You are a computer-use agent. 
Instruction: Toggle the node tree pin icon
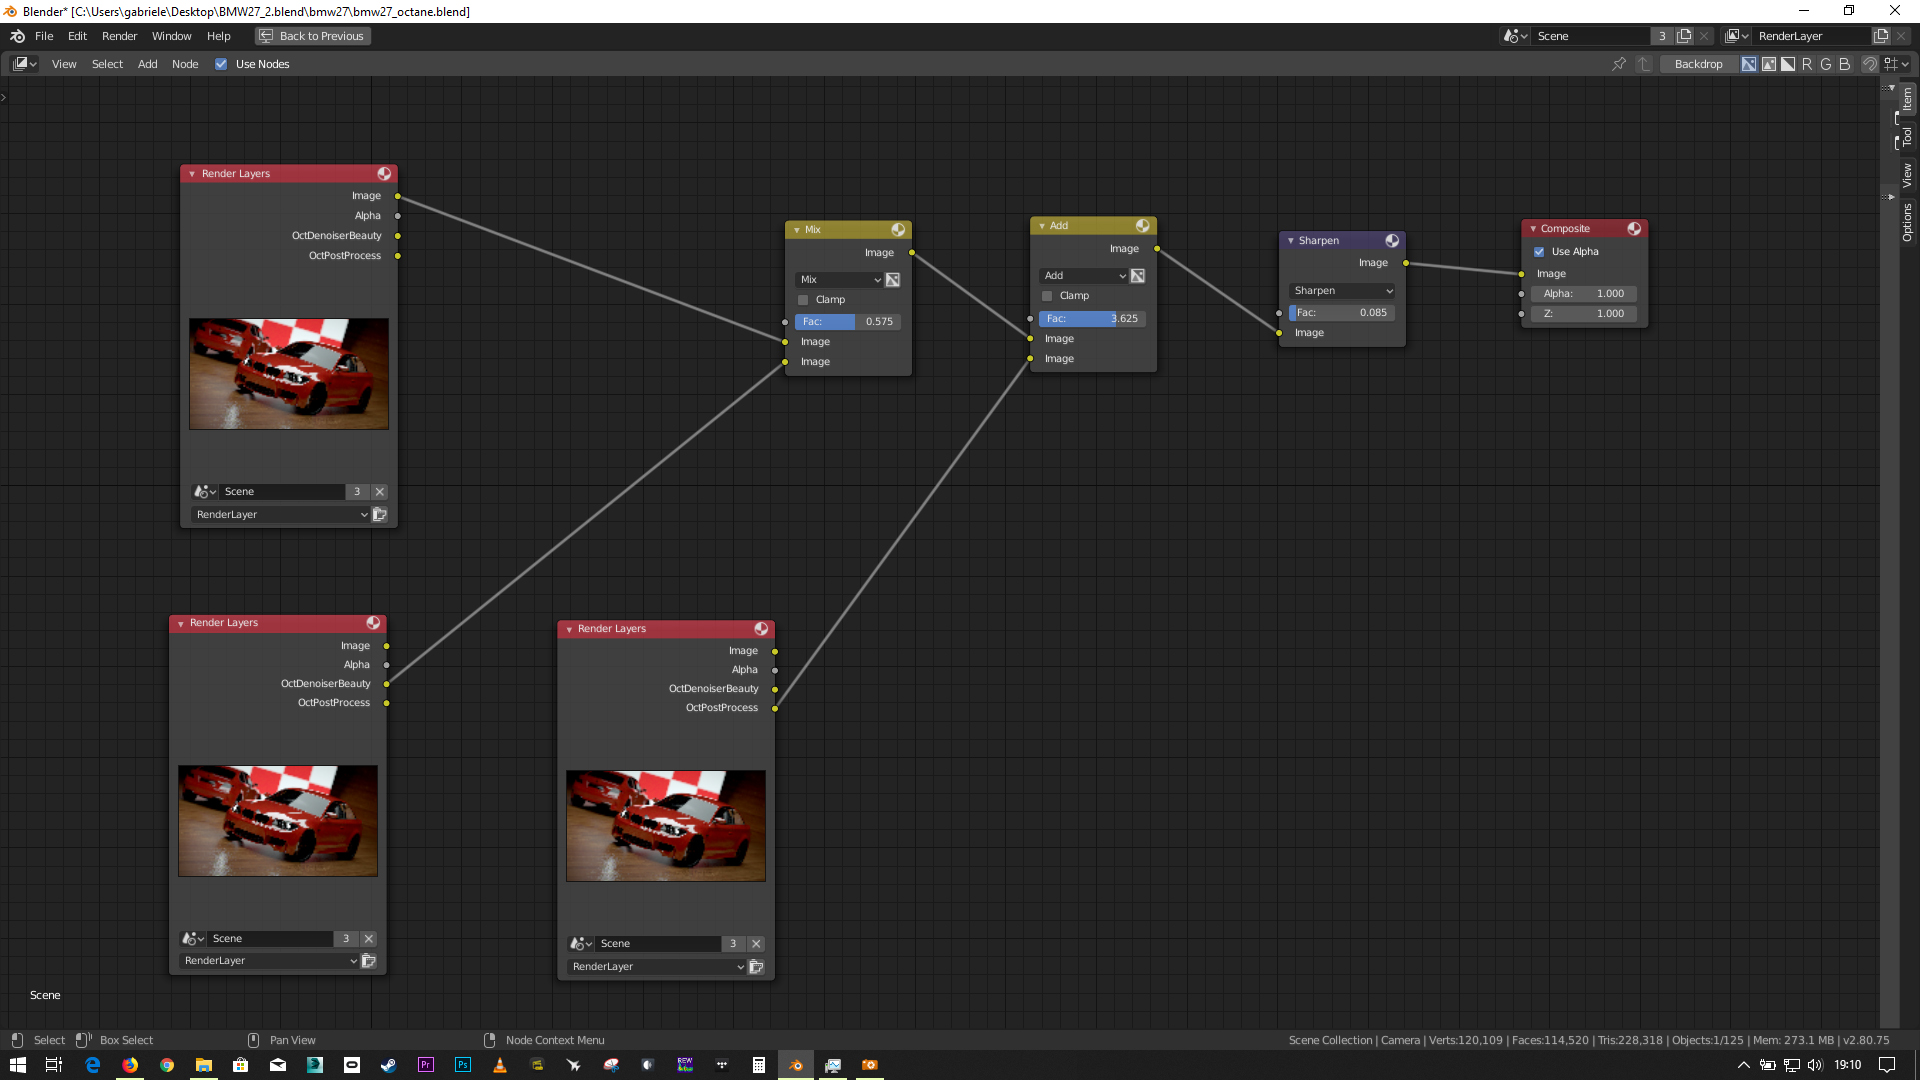1619,64
